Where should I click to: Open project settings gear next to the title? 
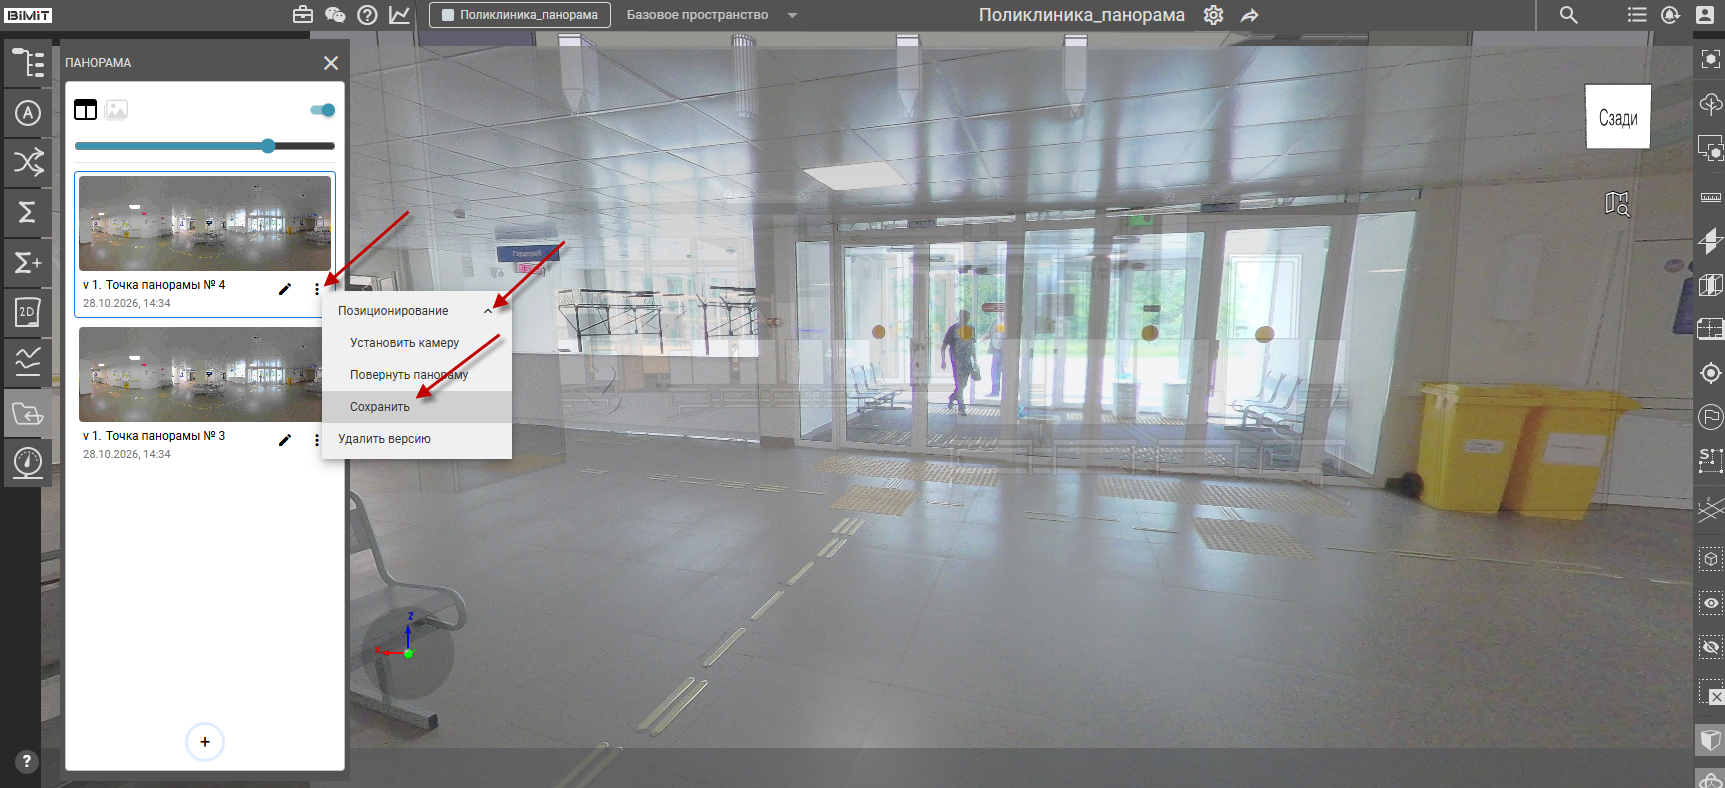pyautogui.click(x=1213, y=15)
